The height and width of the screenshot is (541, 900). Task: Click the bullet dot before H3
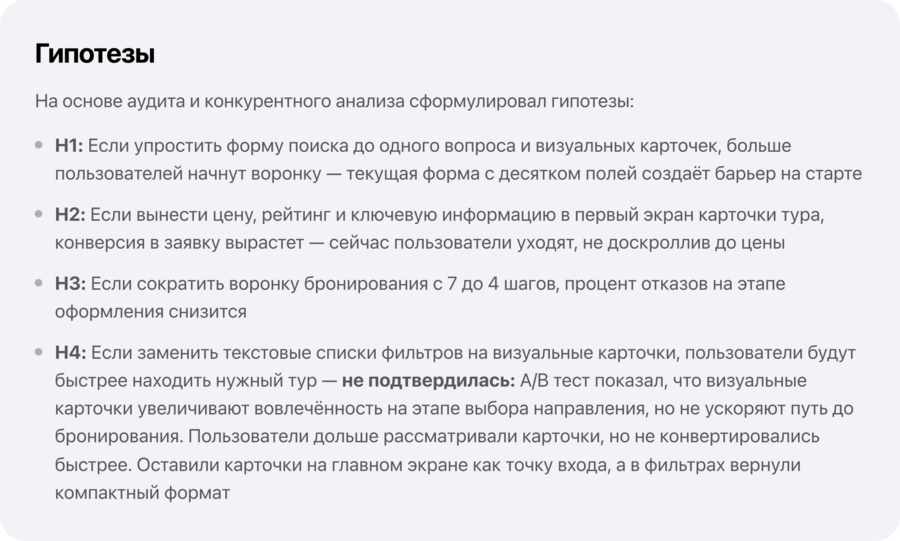coord(39,283)
